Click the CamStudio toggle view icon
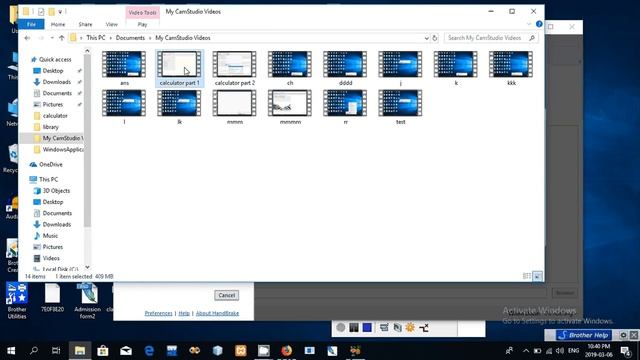This screenshot has width=640, height=360. [384, 327]
